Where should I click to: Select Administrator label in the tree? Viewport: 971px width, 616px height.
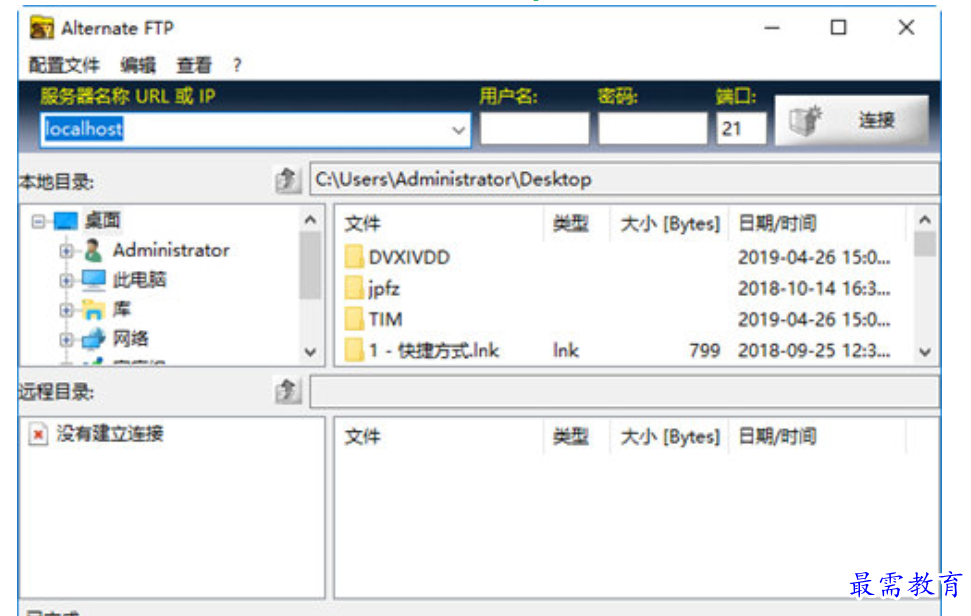coord(171,250)
